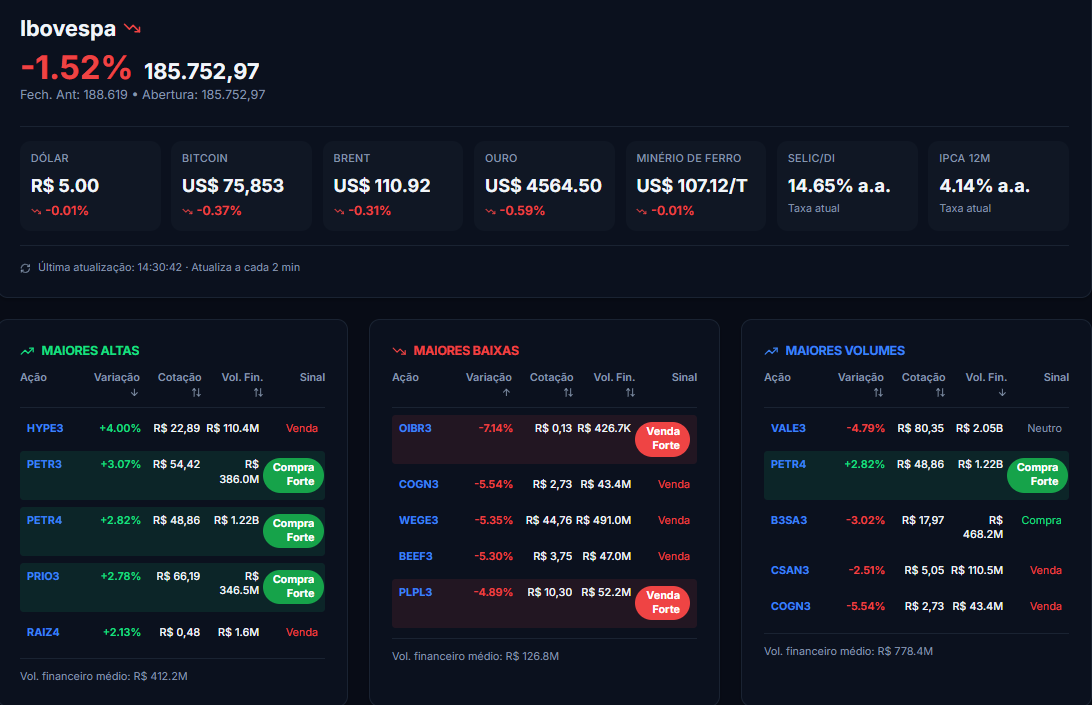Click the Minério de Ferro down-trend icon
This screenshot has width=1092, height=705.
click(641, 211)
